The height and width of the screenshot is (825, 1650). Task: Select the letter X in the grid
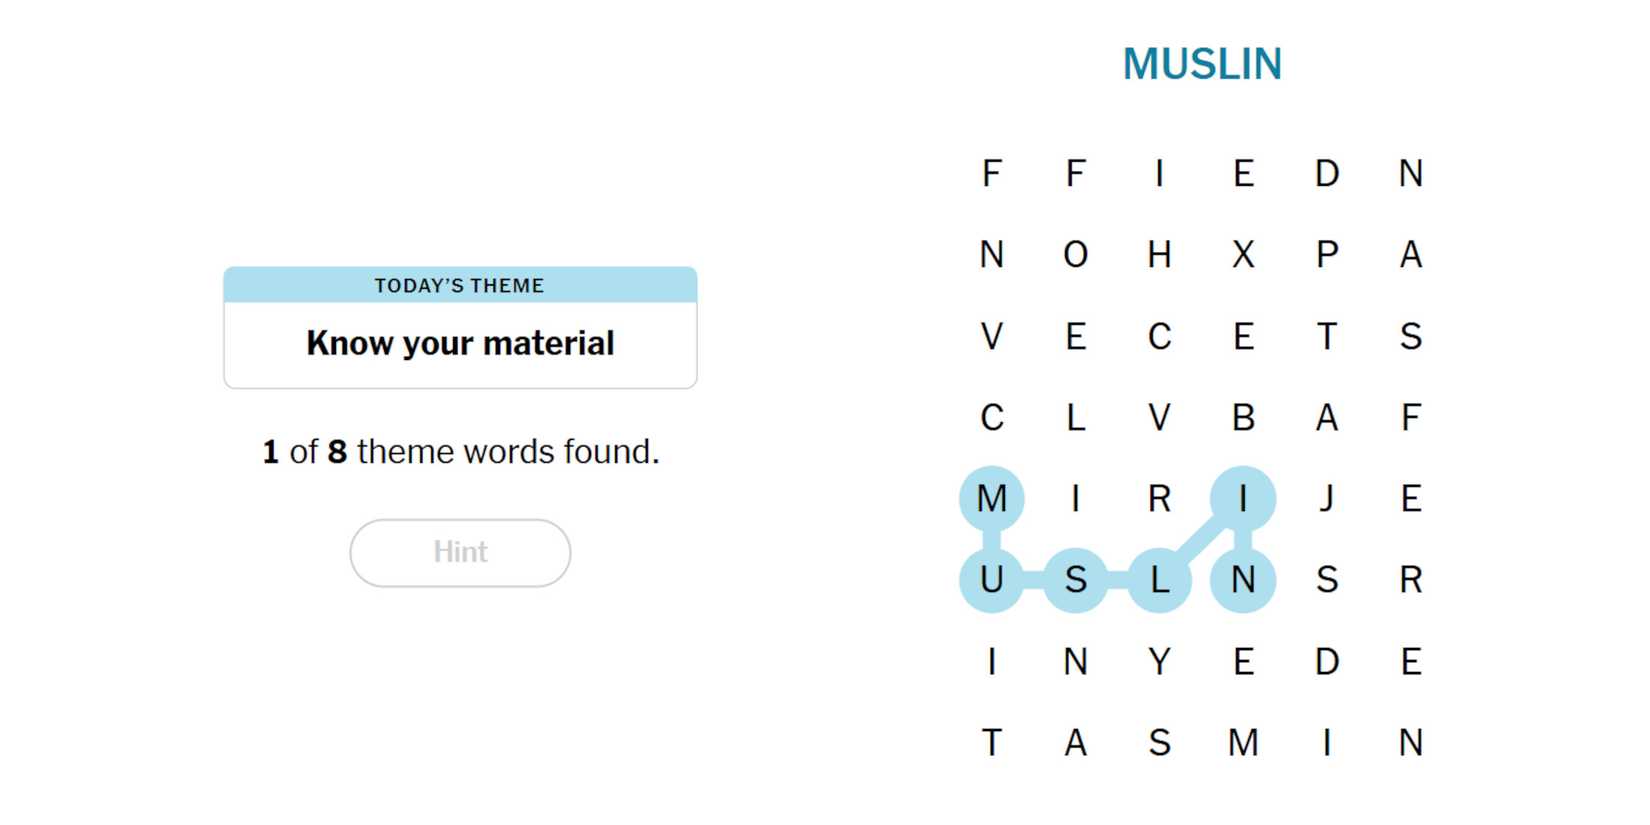(x=1243, y=255)
